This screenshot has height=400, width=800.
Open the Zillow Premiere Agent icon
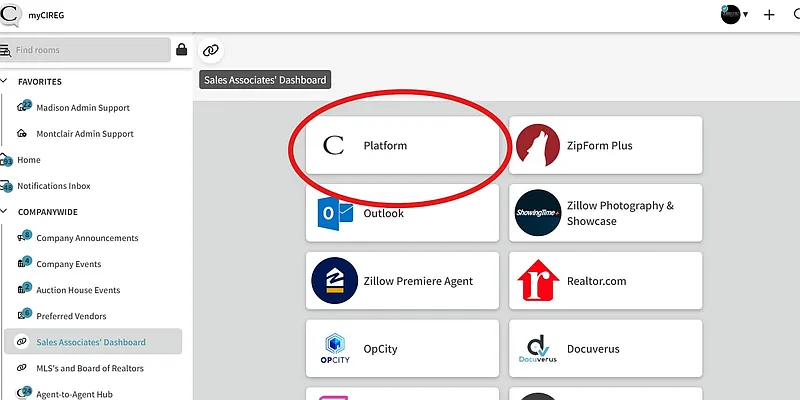(333, 281)
